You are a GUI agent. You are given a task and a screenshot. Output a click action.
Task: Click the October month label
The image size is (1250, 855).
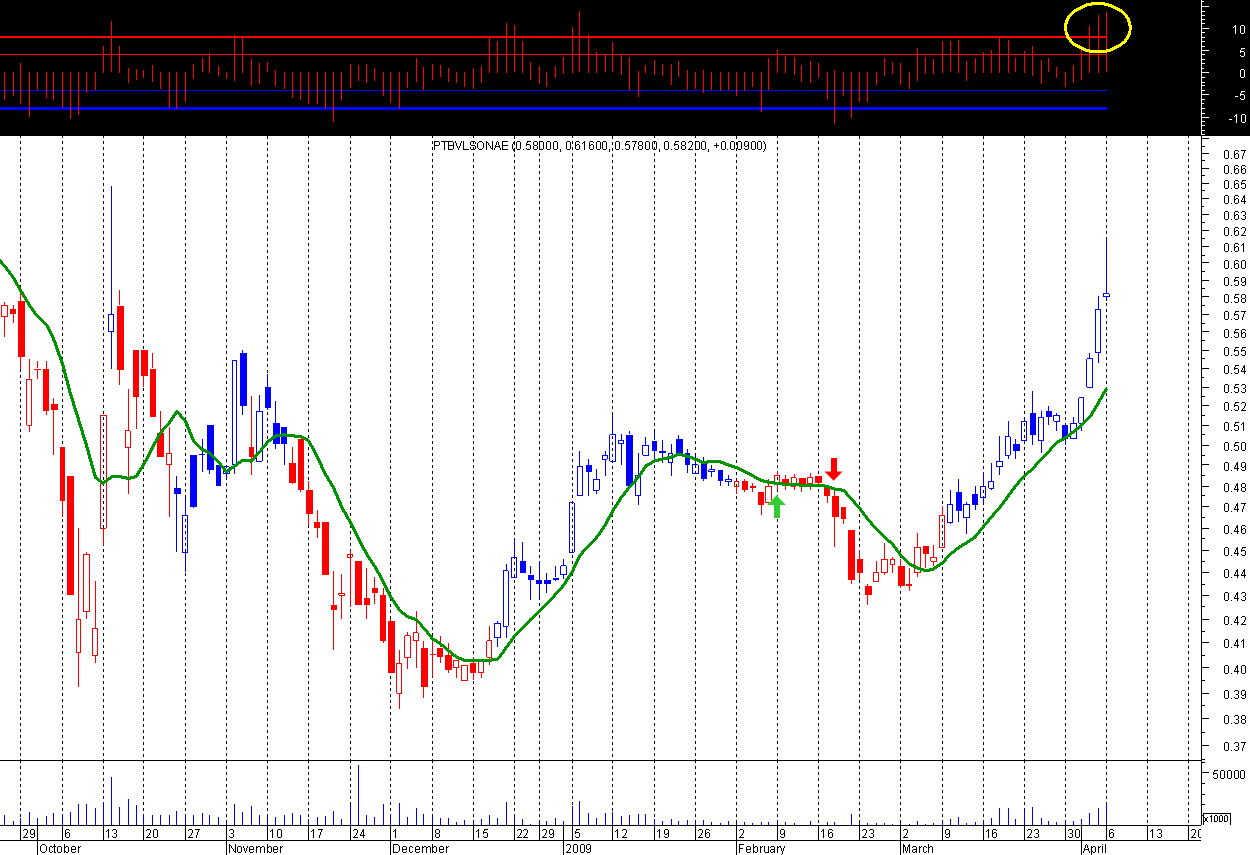click(x=60, y=848)
